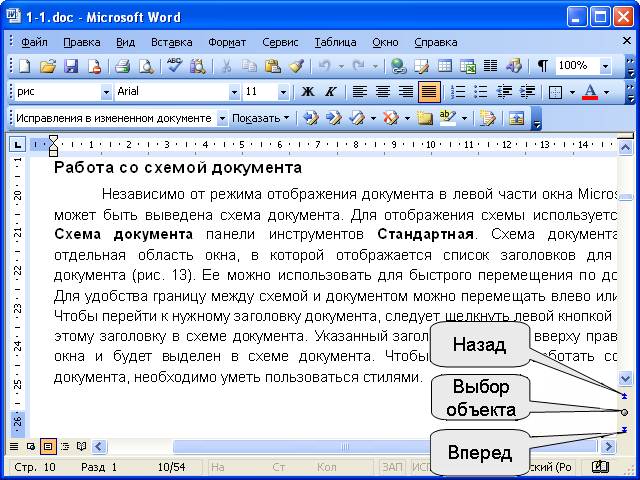This screenshot has height=480, width=640.
Task: Open the font color red A swatch
Action: (590, 92)
